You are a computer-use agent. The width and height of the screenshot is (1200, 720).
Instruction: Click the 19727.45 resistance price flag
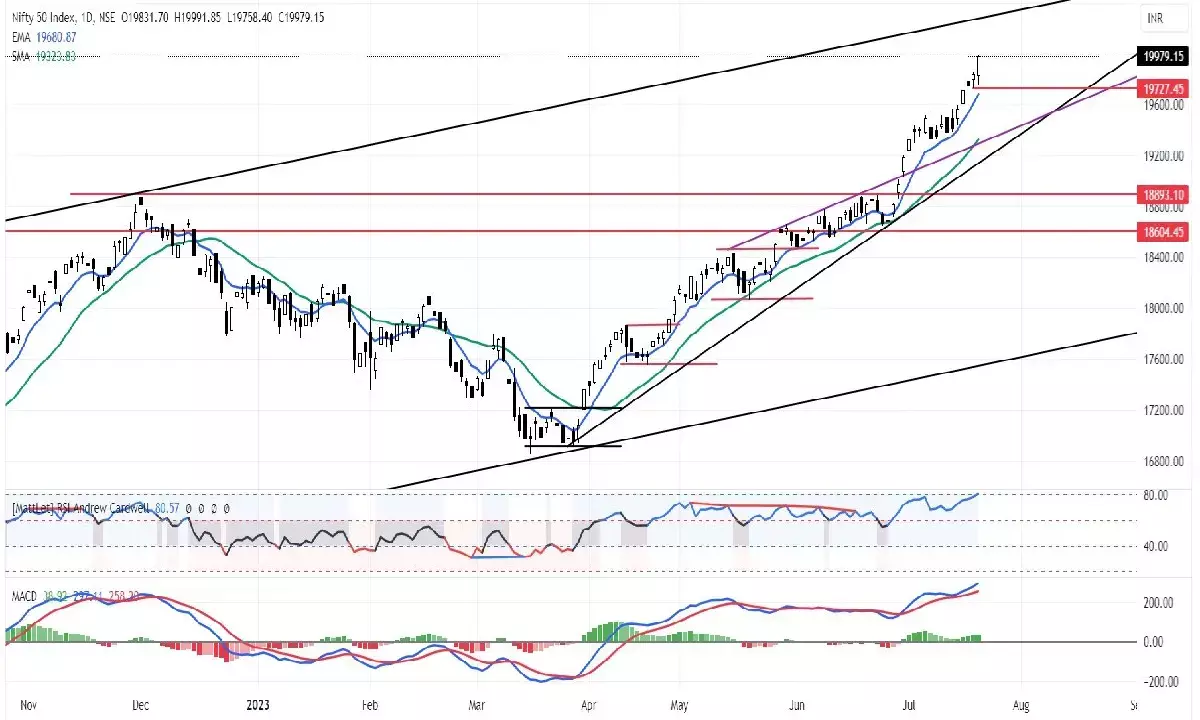1162,89
